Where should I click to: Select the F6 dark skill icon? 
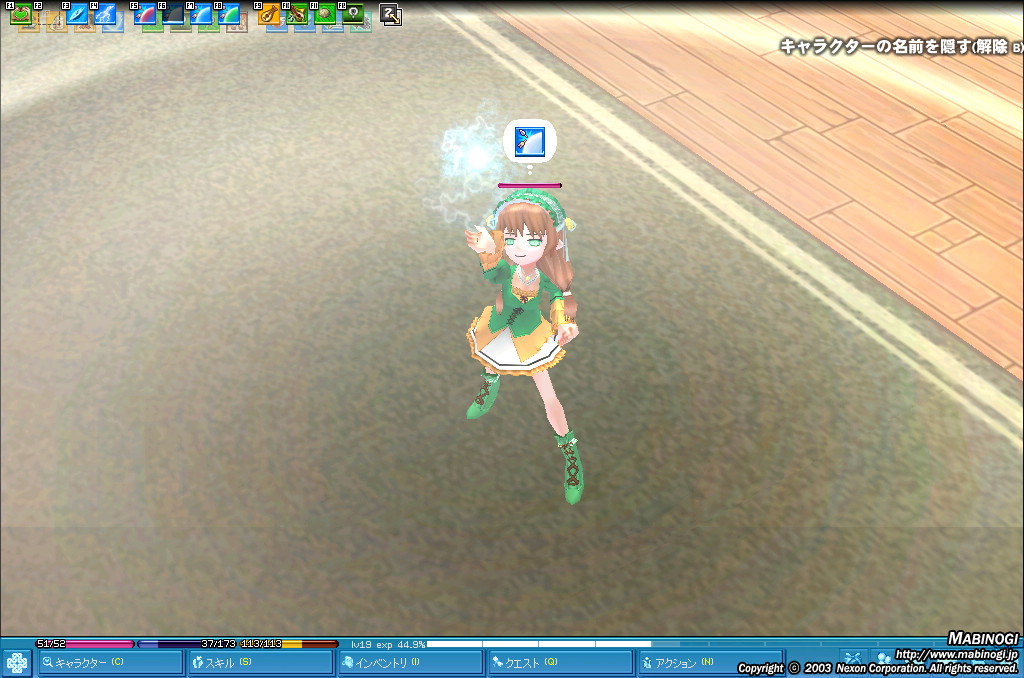coord(173,13)
